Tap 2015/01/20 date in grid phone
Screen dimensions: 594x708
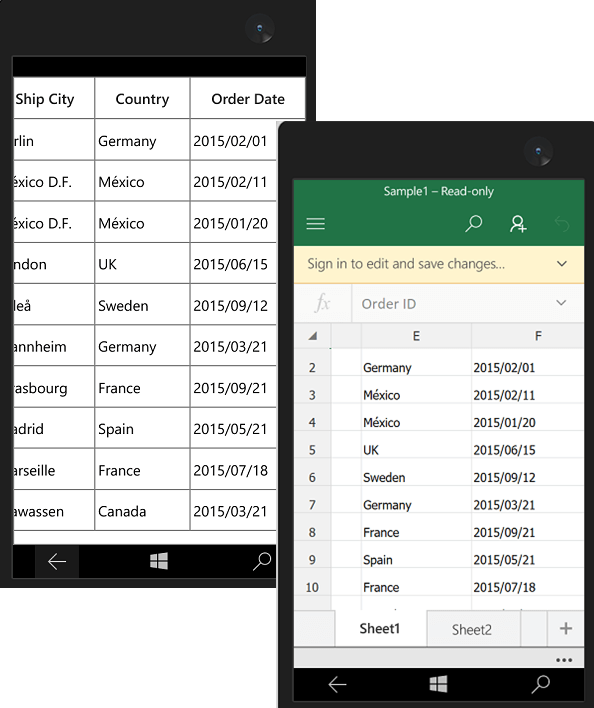click(233, 223)
